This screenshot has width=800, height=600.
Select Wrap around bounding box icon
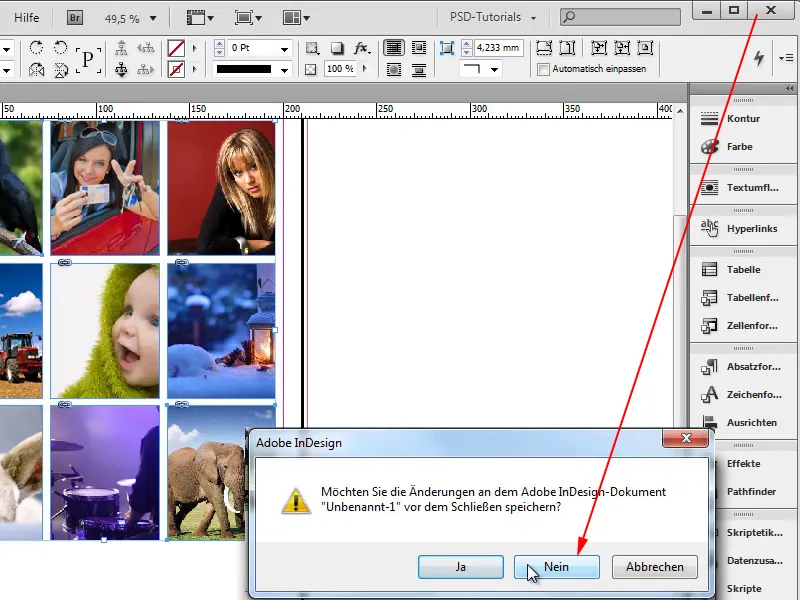click(x=418, y=48)
